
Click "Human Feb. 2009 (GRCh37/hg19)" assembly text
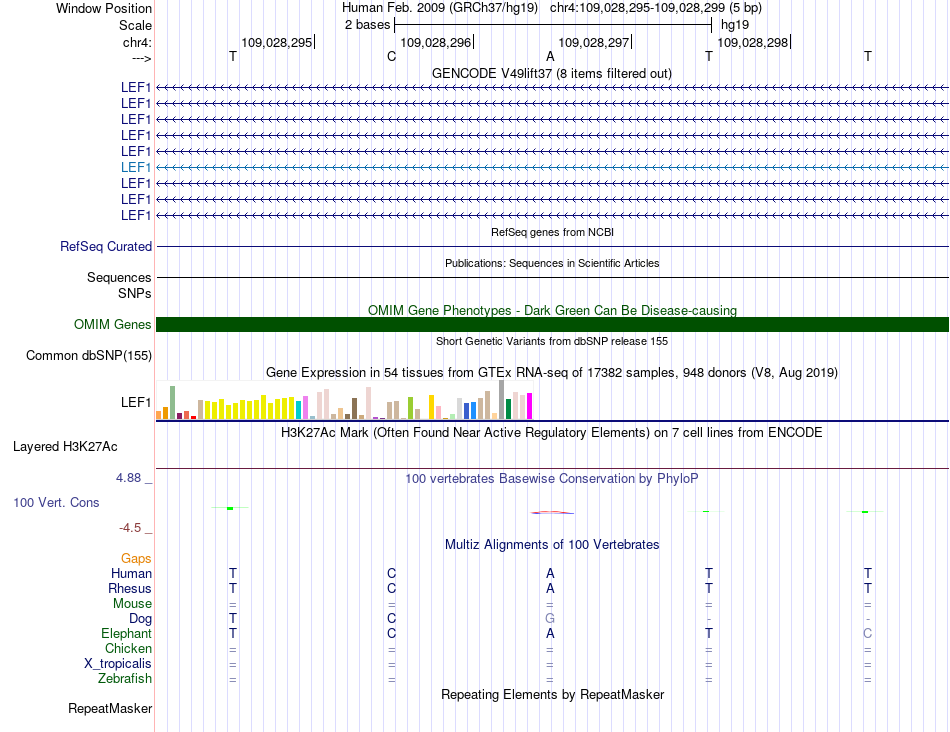440,8
